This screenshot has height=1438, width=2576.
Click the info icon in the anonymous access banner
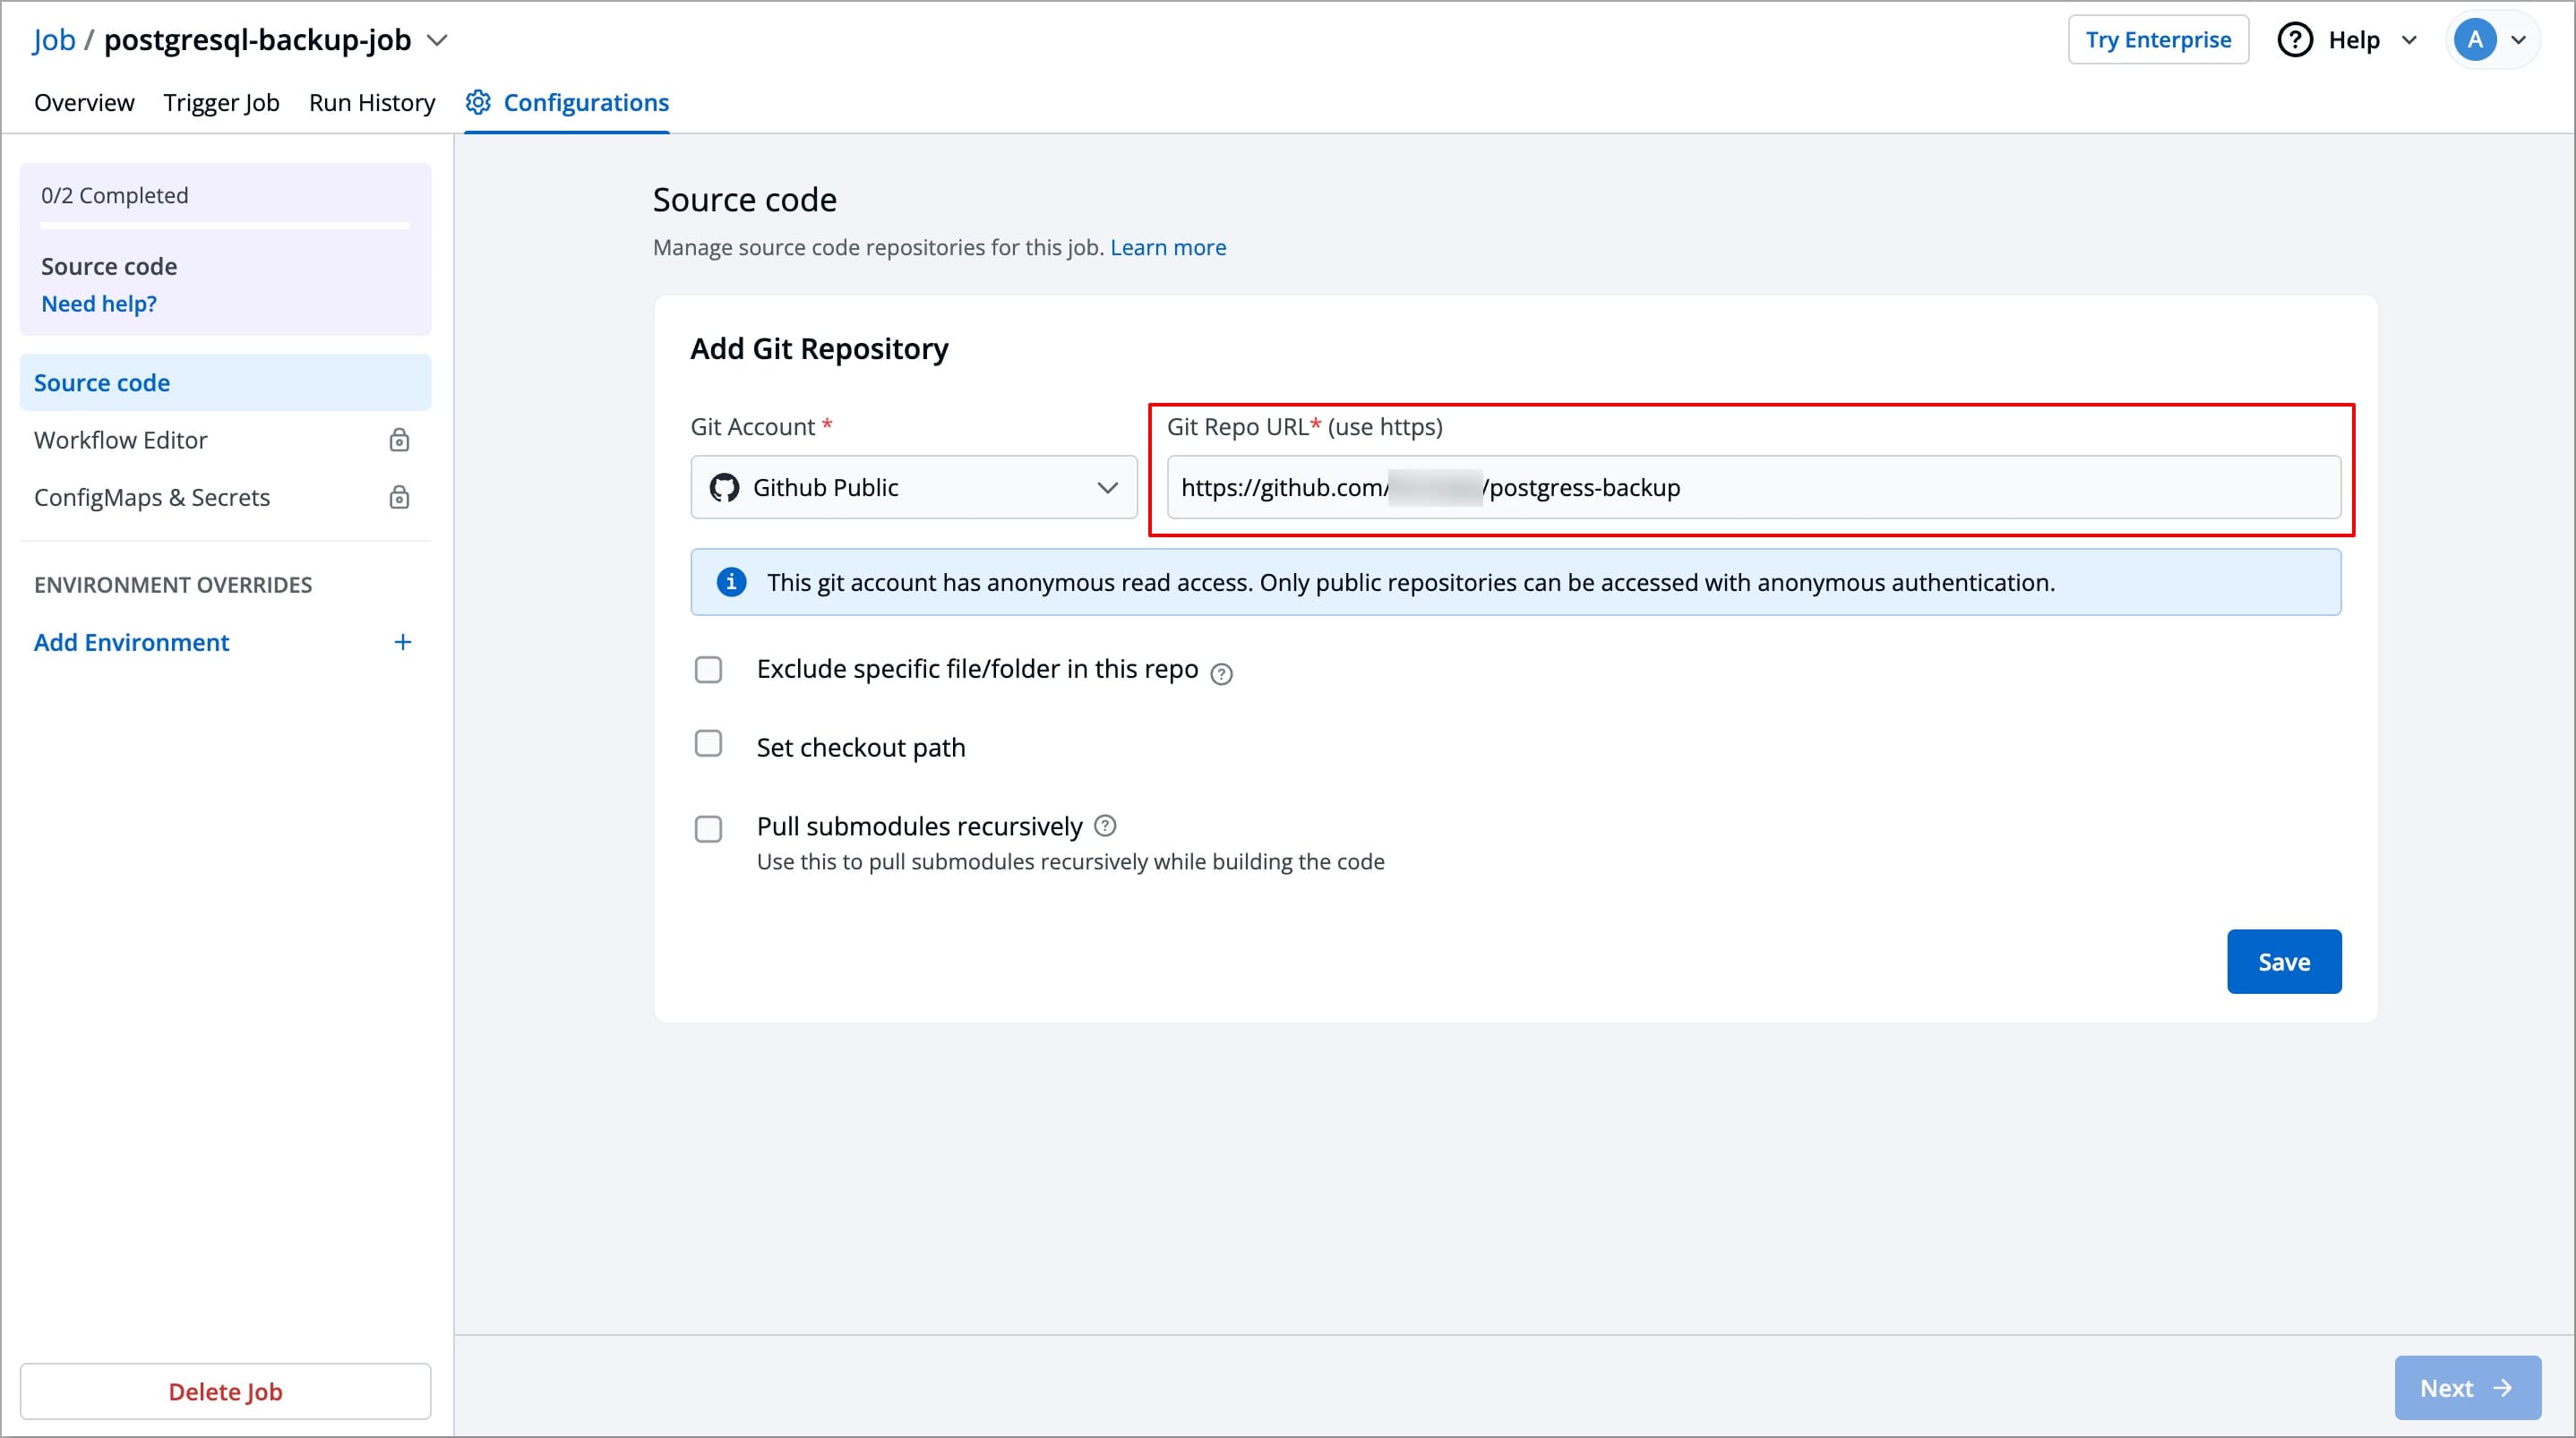pos(731,581)
